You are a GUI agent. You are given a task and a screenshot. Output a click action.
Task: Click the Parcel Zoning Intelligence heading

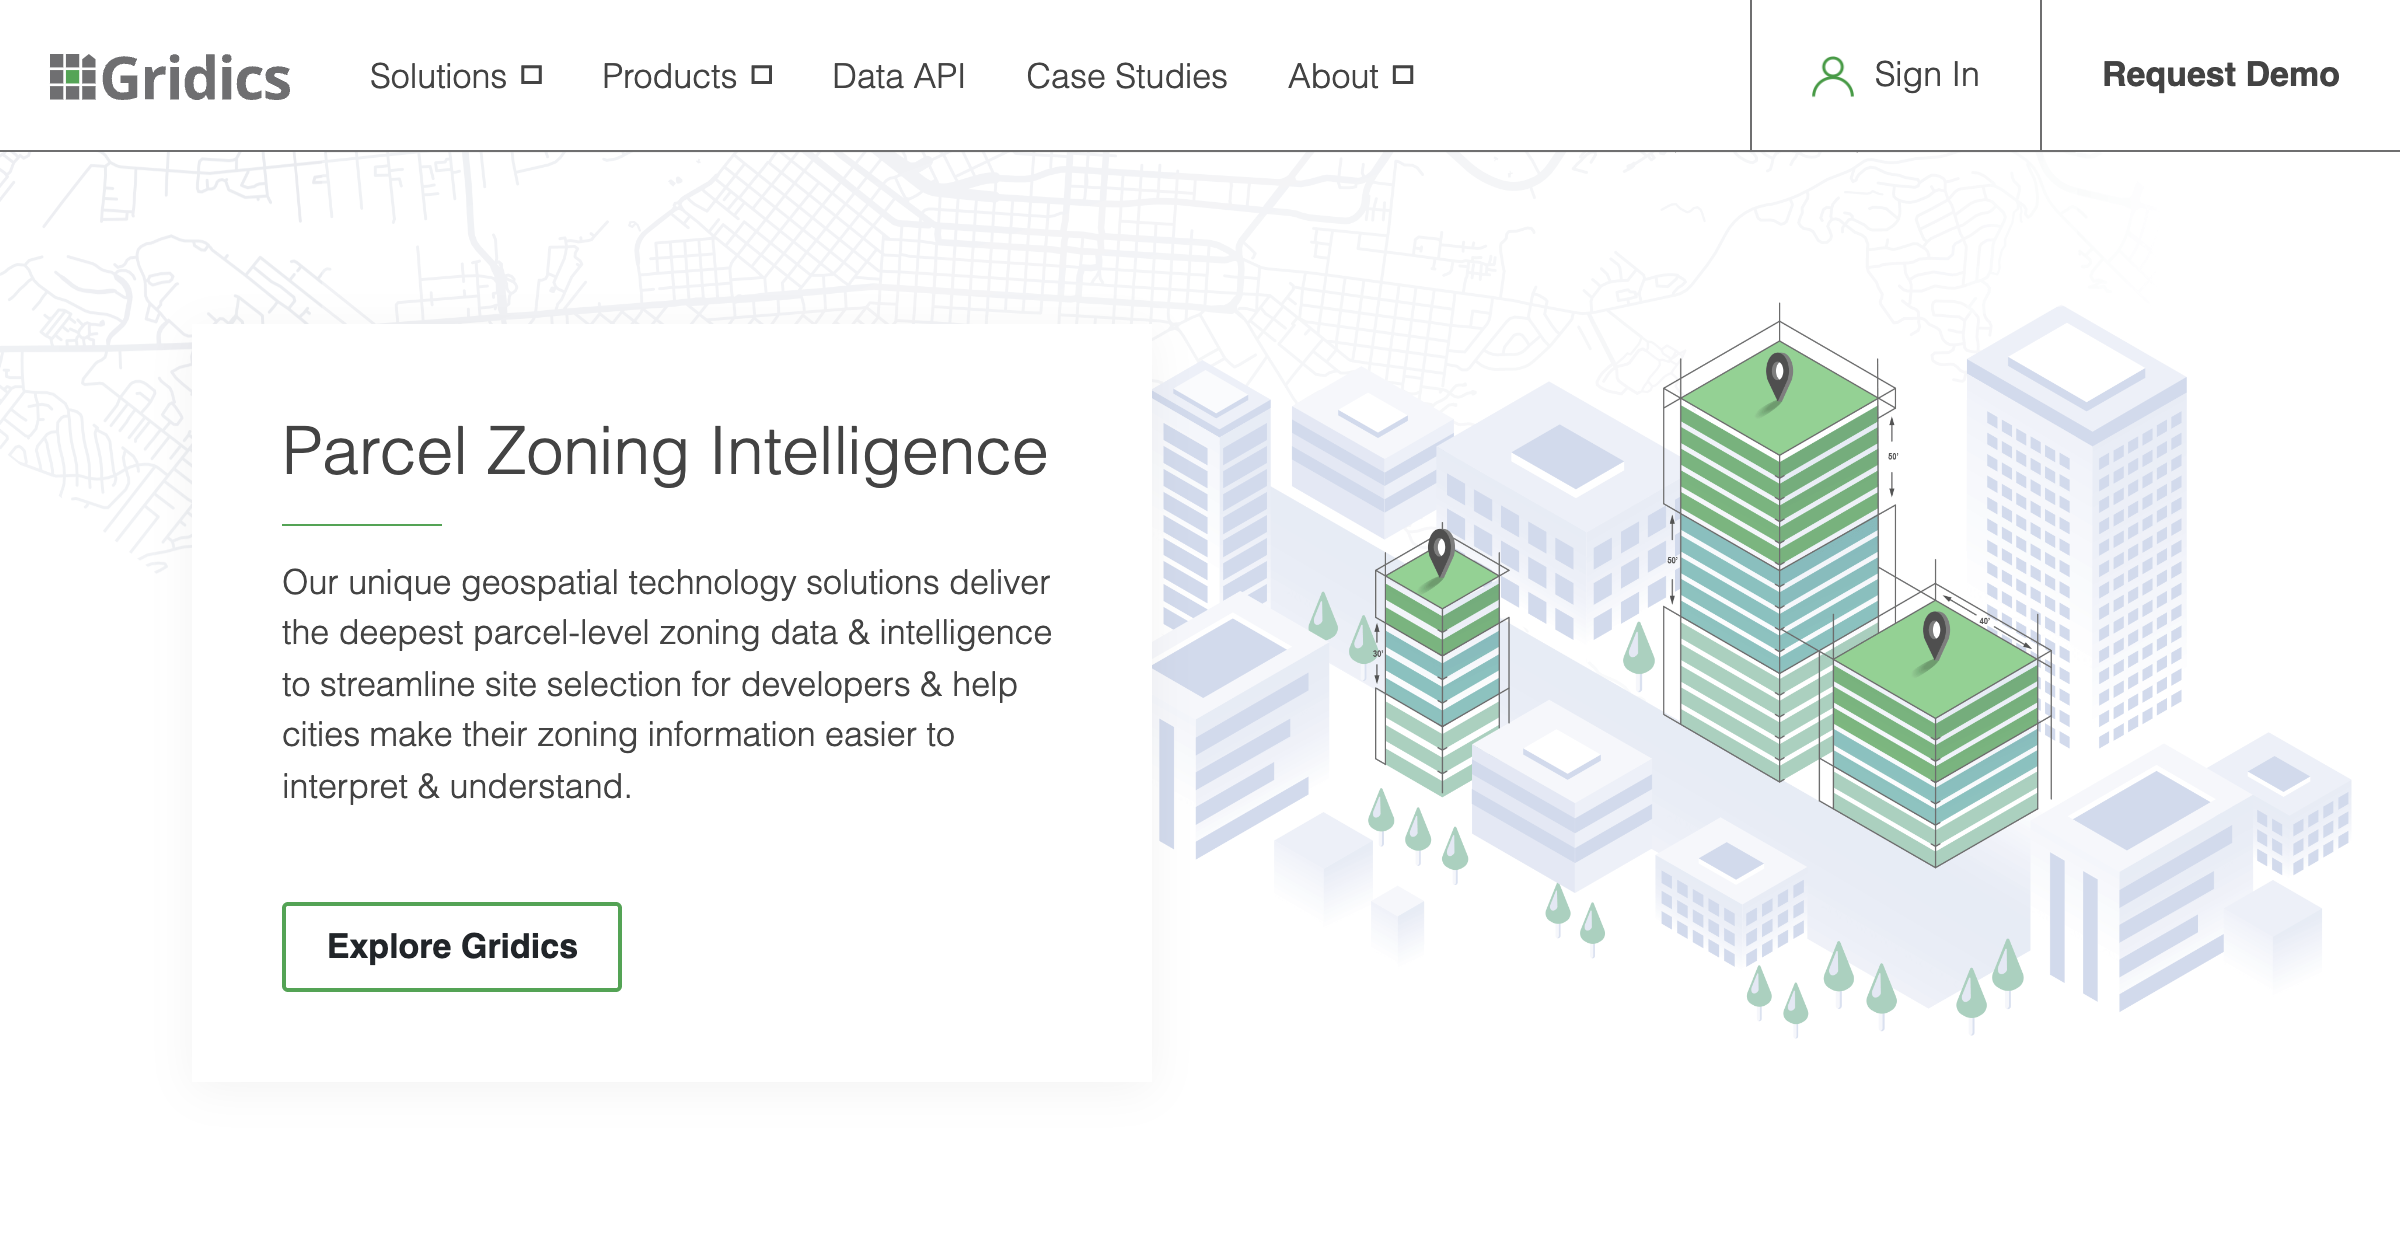665,452
